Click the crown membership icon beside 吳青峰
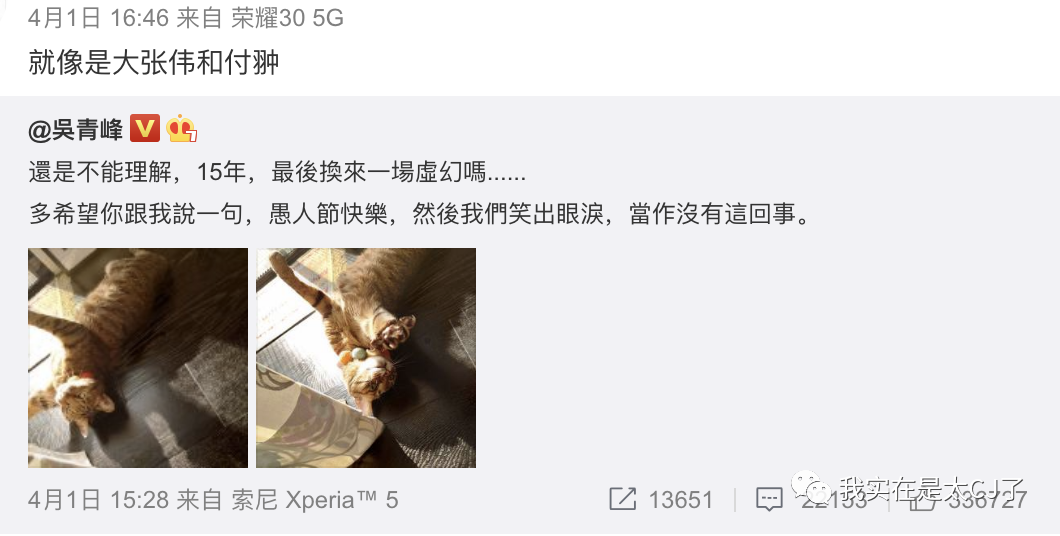Image resolution: width=1060 pixels, height=536 pixels. [181, 128]
